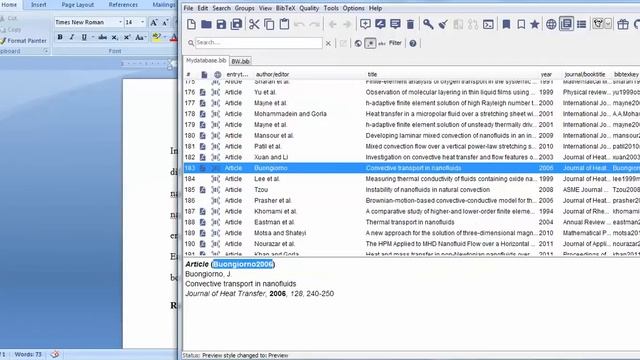Viewport: 640px width, 360px height.
Task: Click the global search globe icon by search bar
Action: (358, 43)
